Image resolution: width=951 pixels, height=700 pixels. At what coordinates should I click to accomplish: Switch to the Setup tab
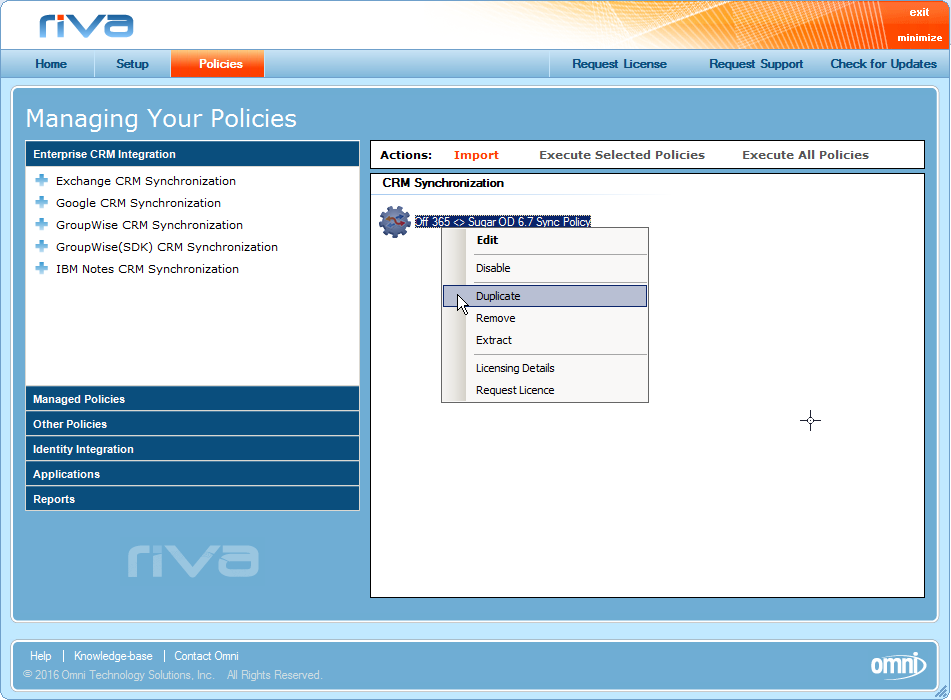(132, 64)
